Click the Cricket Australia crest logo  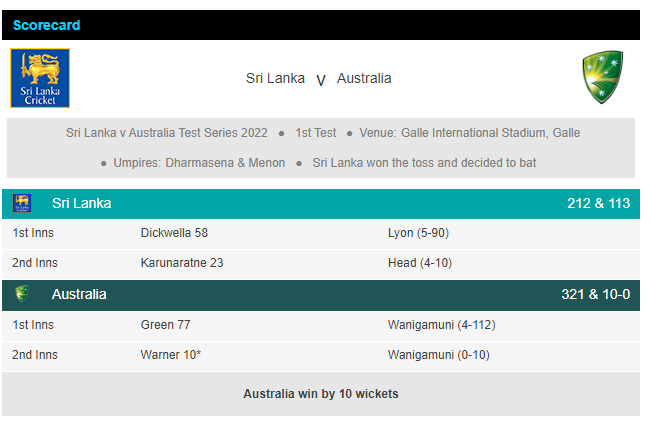coord(603,78)
